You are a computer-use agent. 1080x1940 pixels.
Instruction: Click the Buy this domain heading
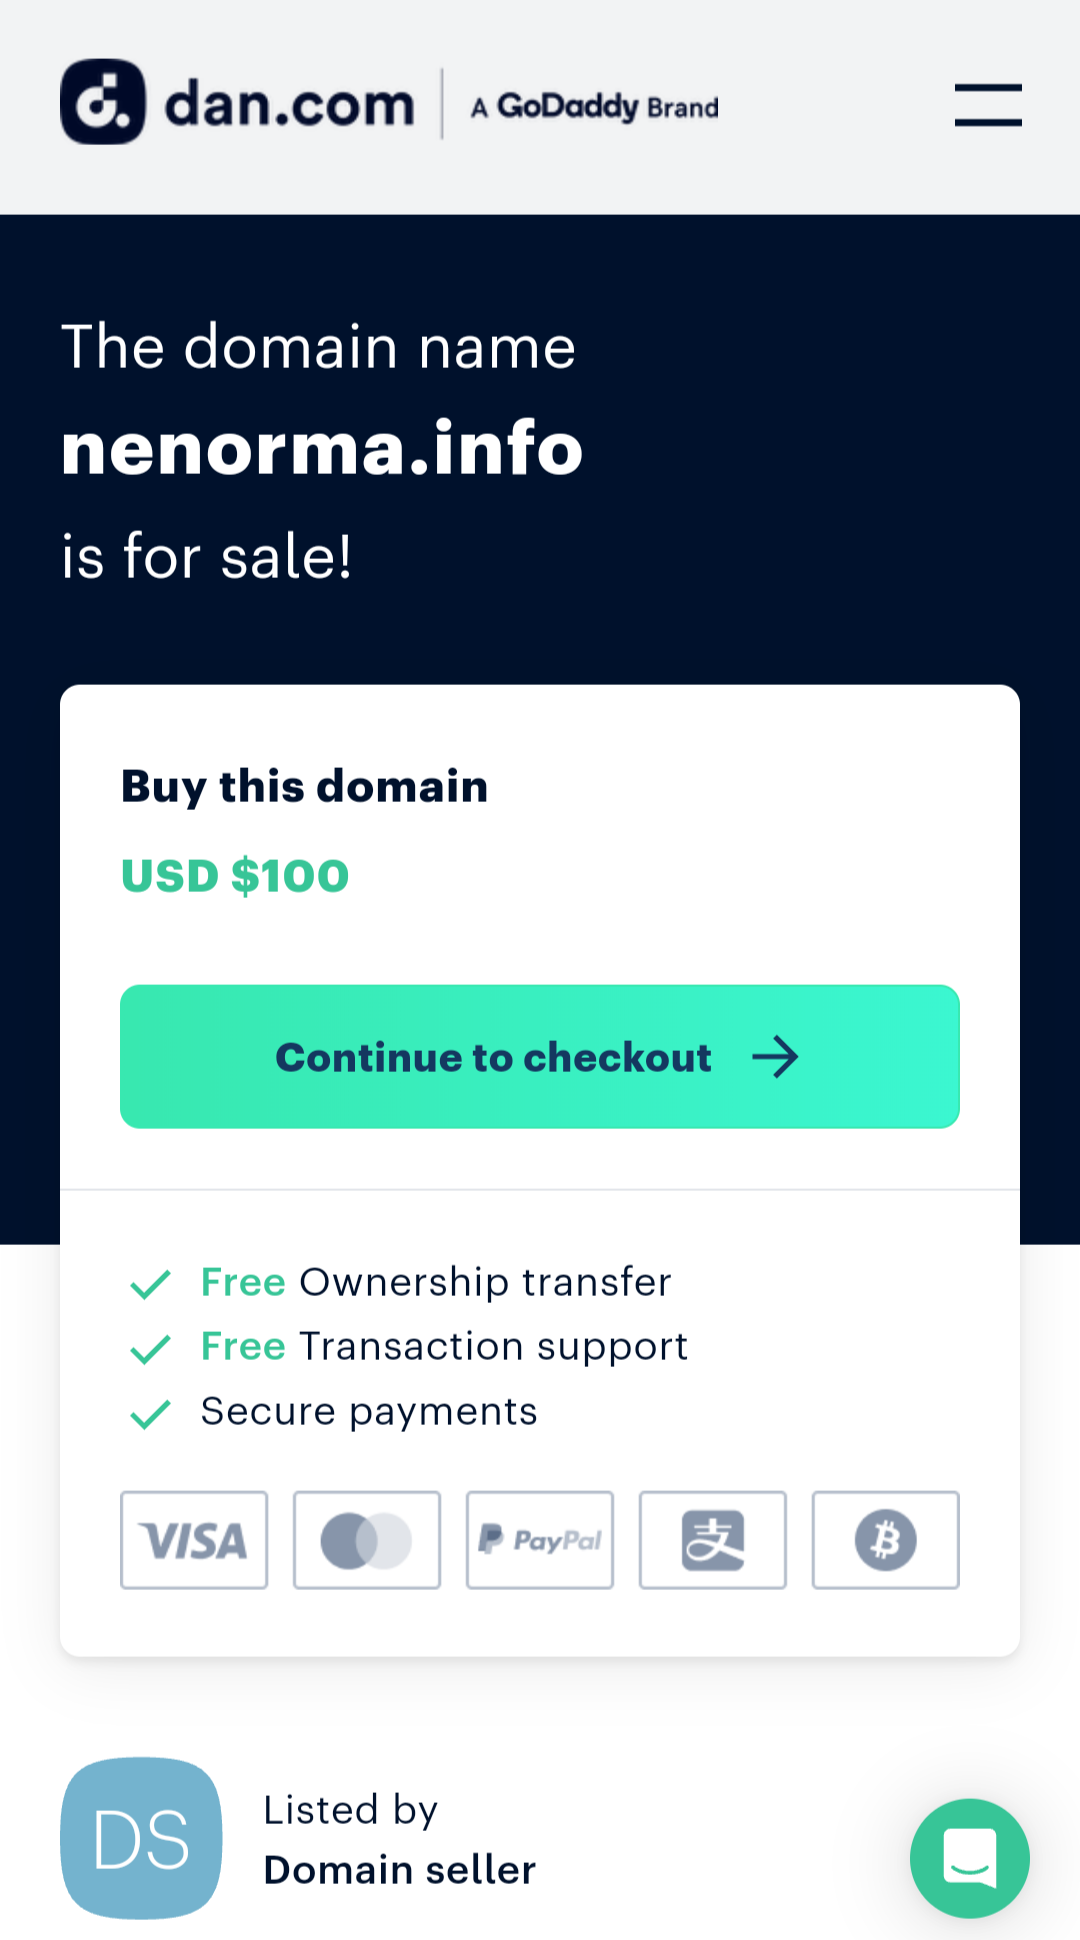(x=305, y=787)
